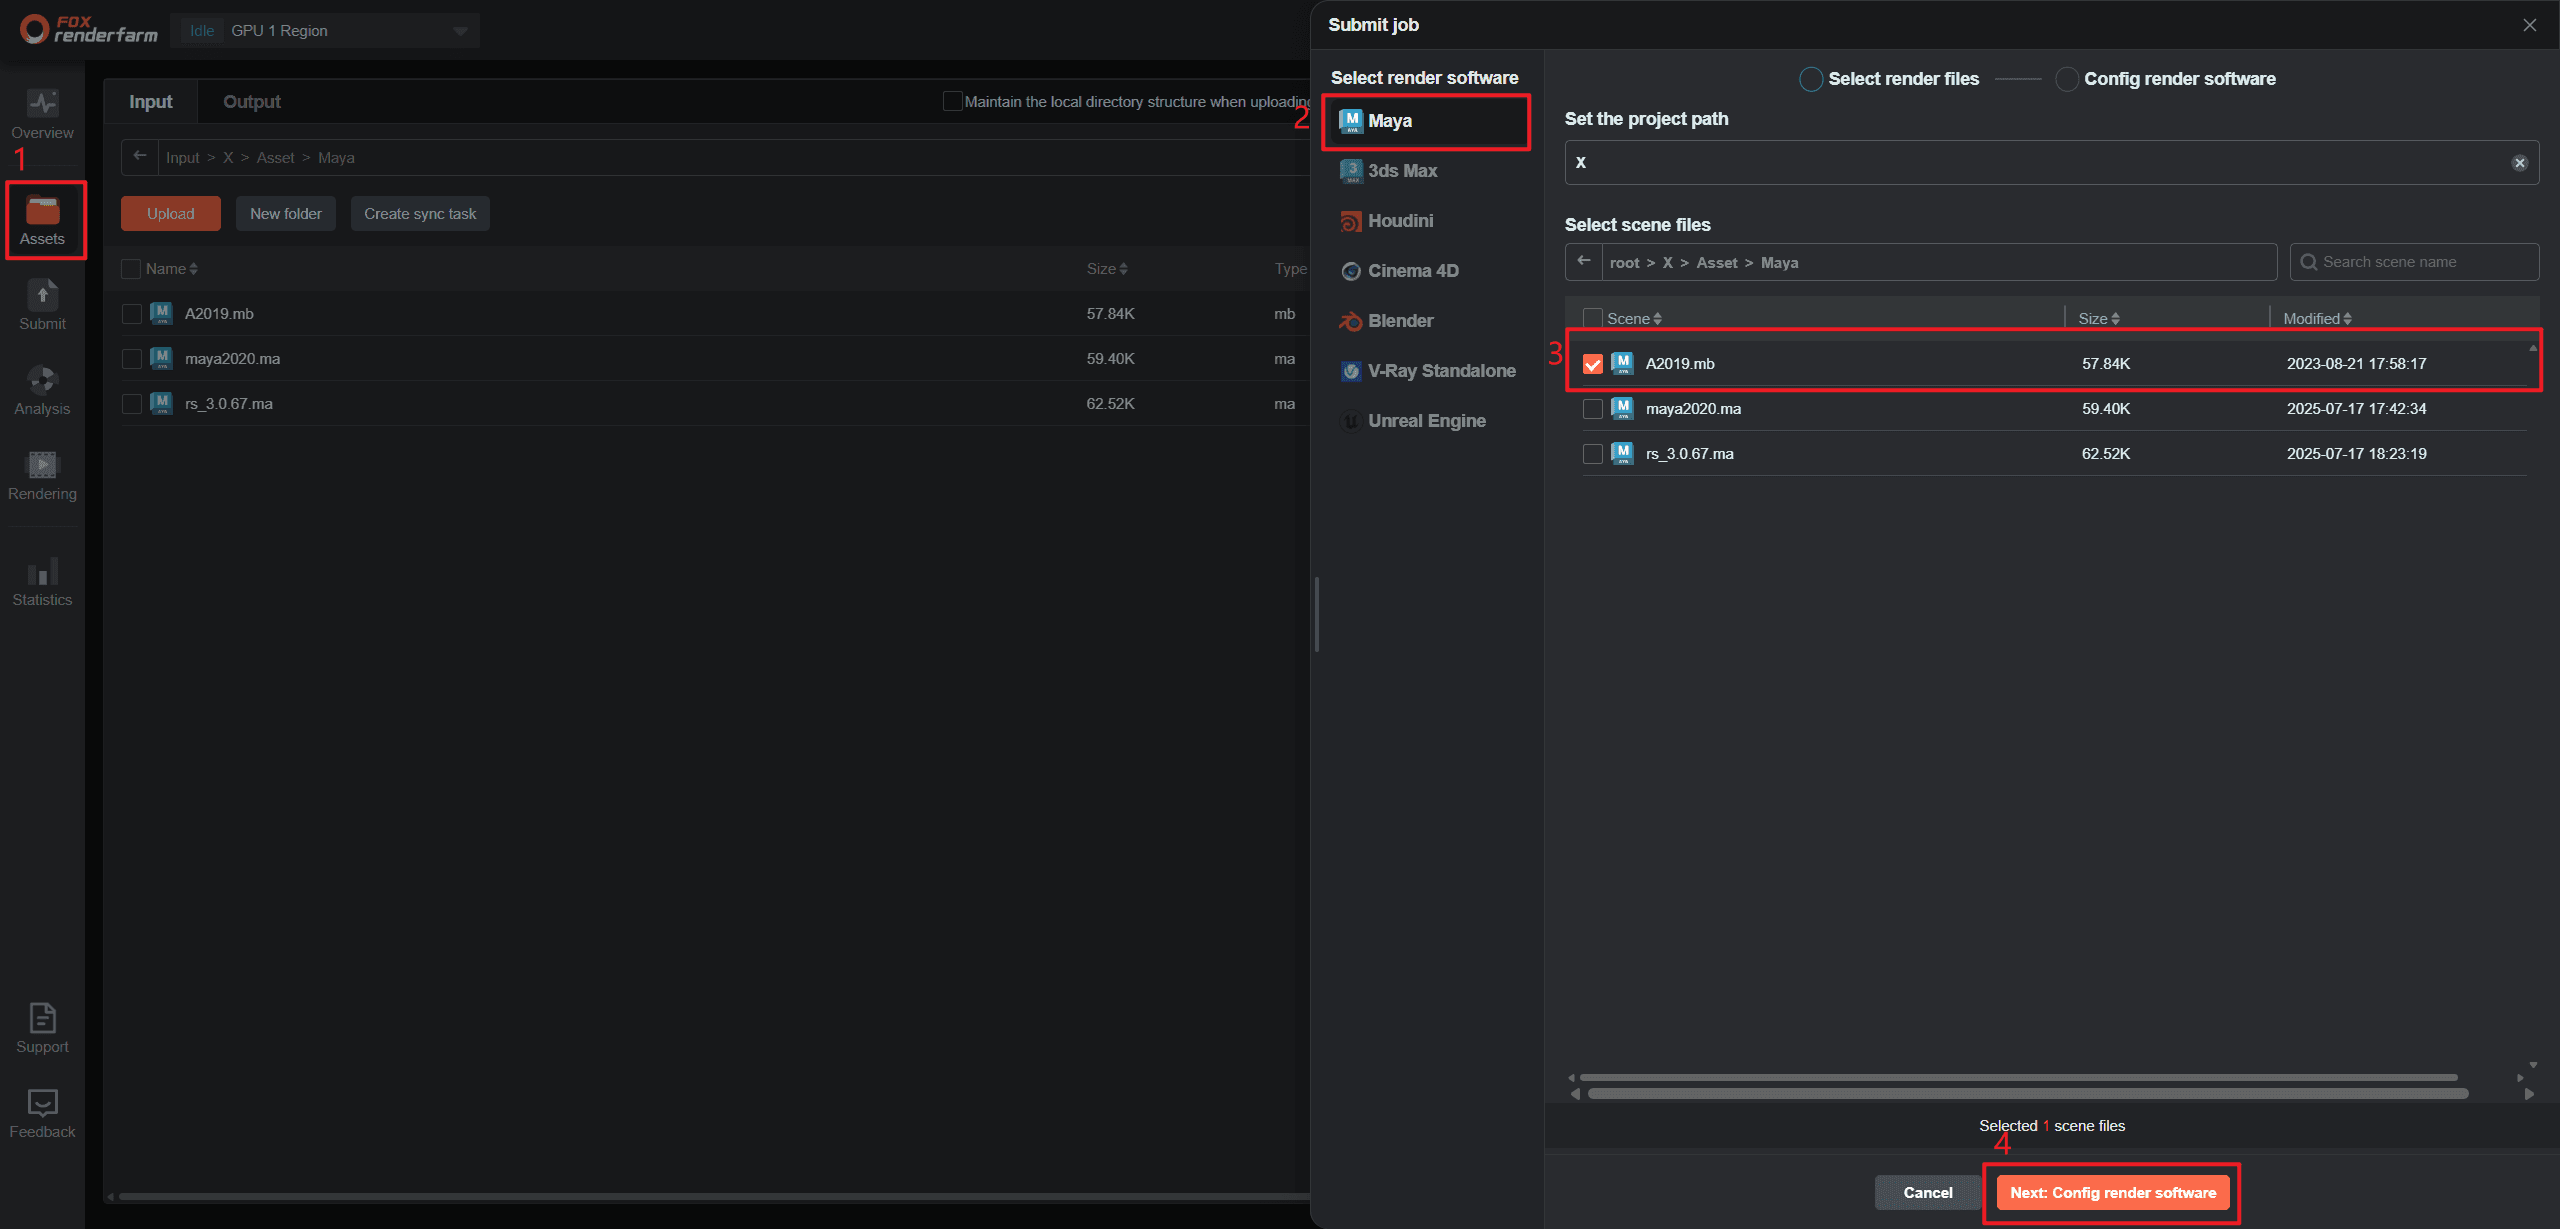Open the Submit sidebar icon
Image resolution: width=2560 pixels, height=1229 pixels.
click(x=42, y=305)
